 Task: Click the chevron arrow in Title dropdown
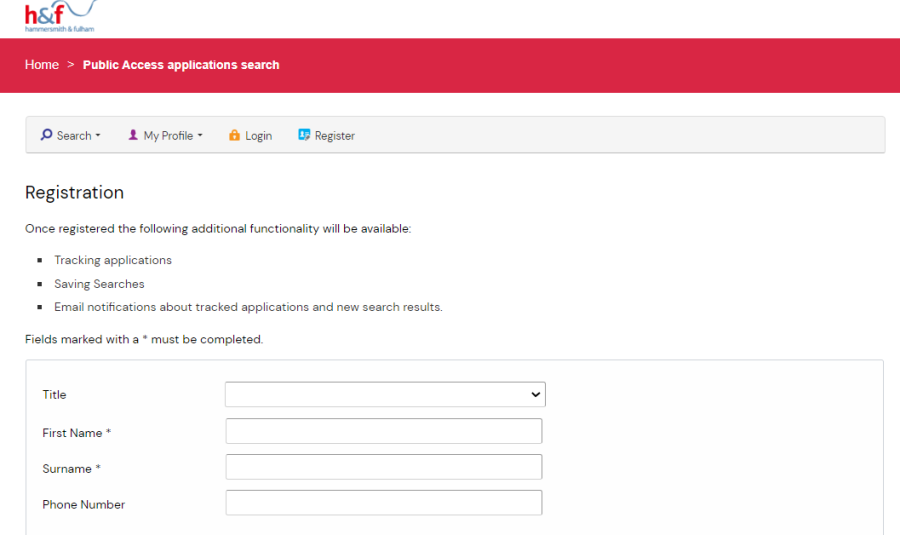(536, 394)
